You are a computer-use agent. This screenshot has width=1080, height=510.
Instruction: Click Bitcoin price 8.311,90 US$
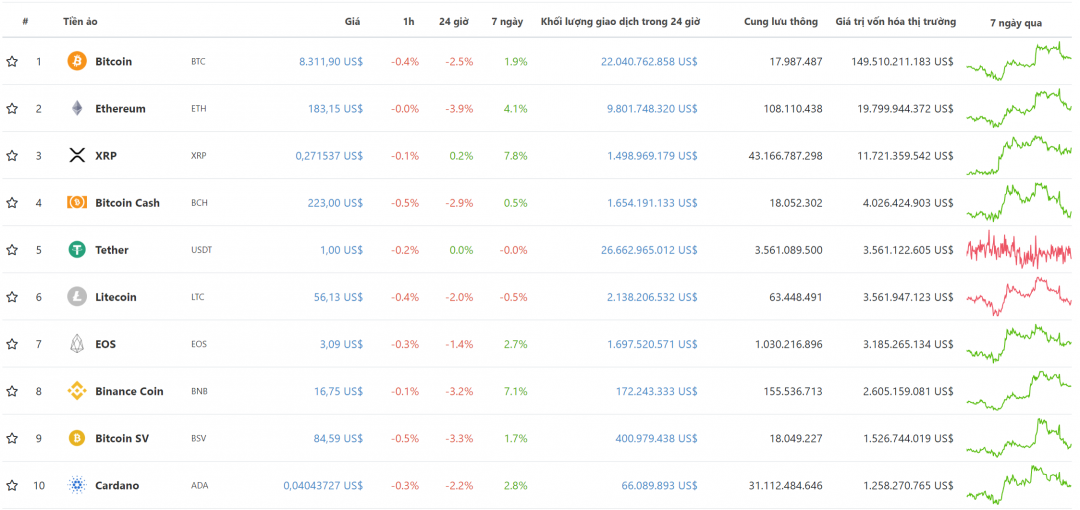[x=331, y=61]
